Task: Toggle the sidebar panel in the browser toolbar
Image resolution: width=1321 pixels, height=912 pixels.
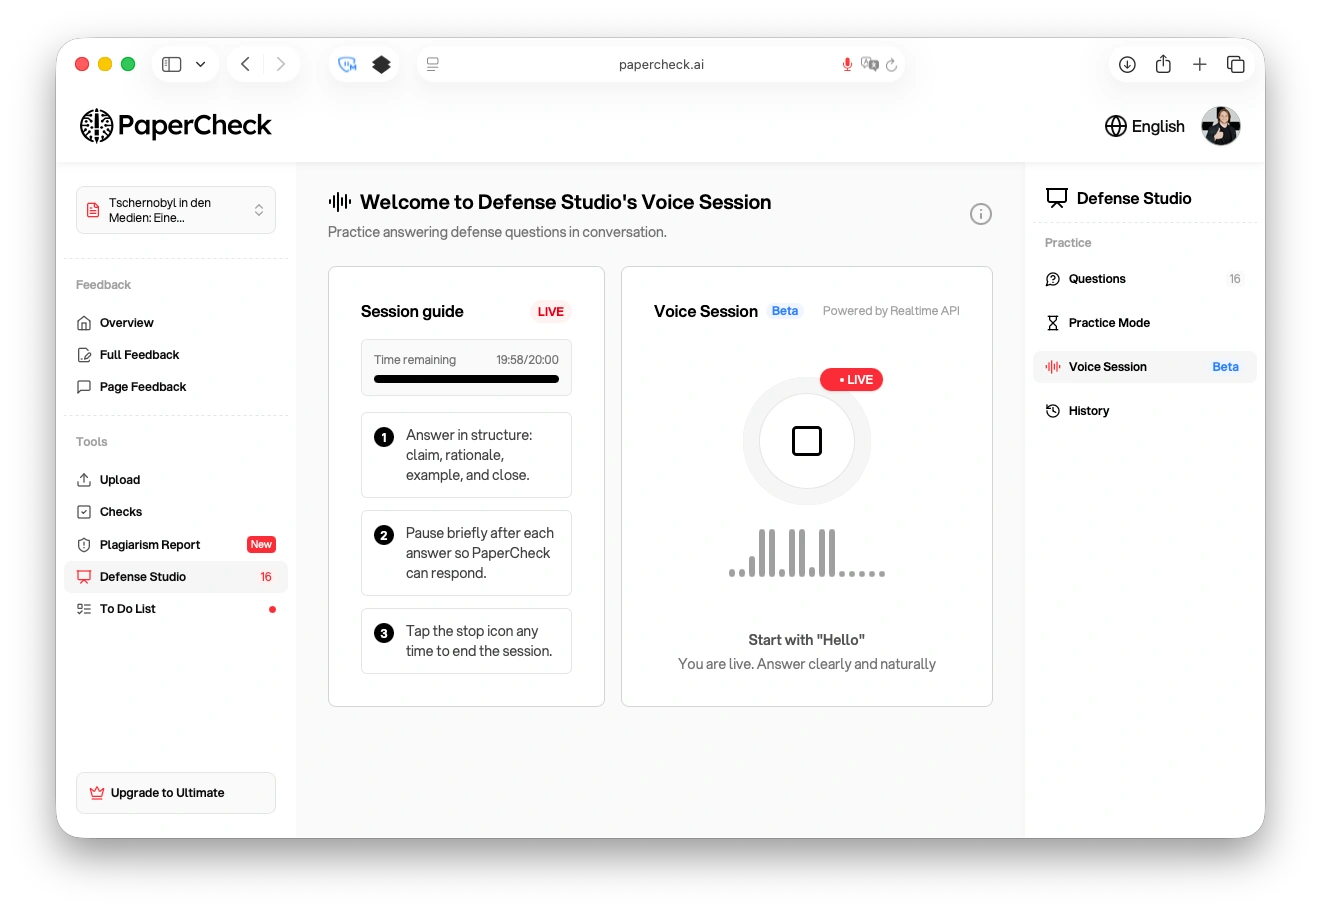Action: pos(171,63)
